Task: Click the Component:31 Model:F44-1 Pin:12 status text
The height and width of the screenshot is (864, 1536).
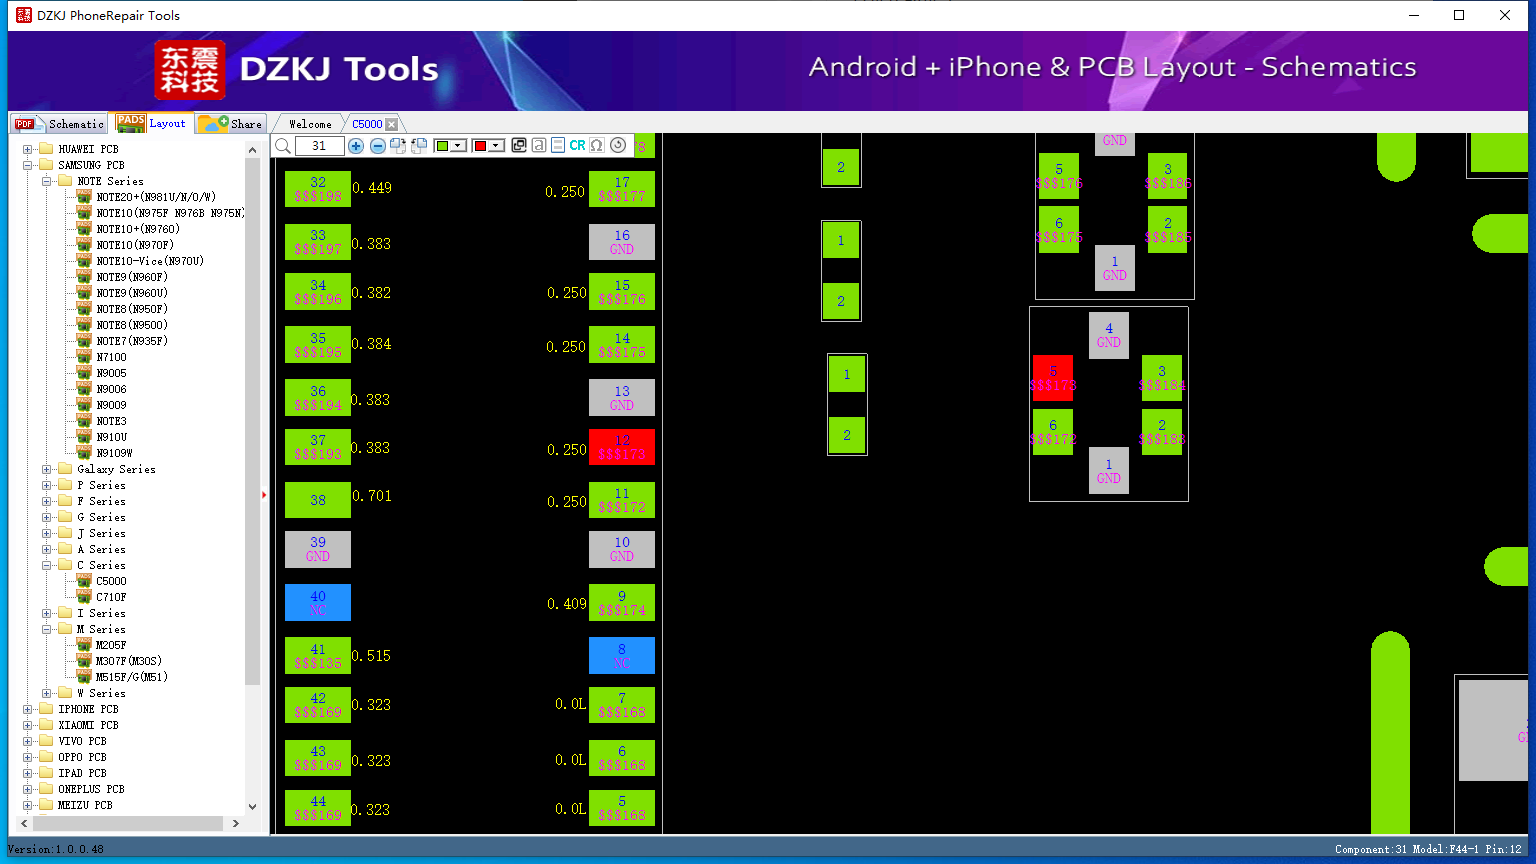Action: 1427,849
